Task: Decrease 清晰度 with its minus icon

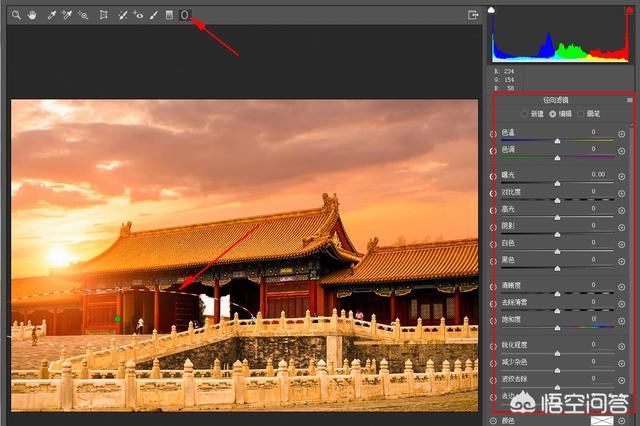Action: point(493,287)
